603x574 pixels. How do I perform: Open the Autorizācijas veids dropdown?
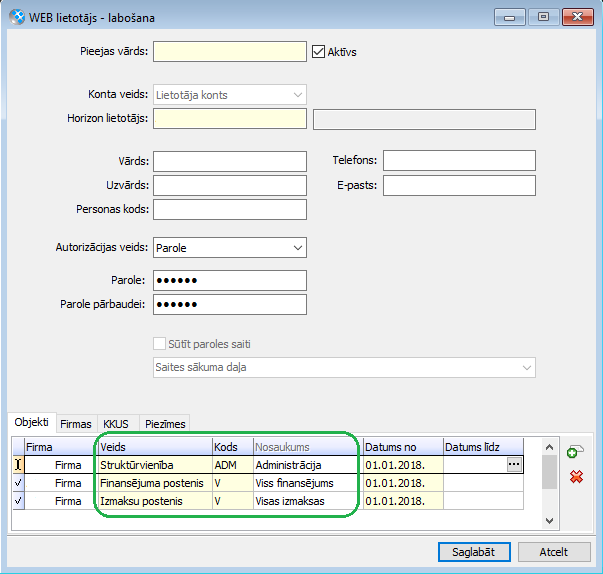pos(230,248)
